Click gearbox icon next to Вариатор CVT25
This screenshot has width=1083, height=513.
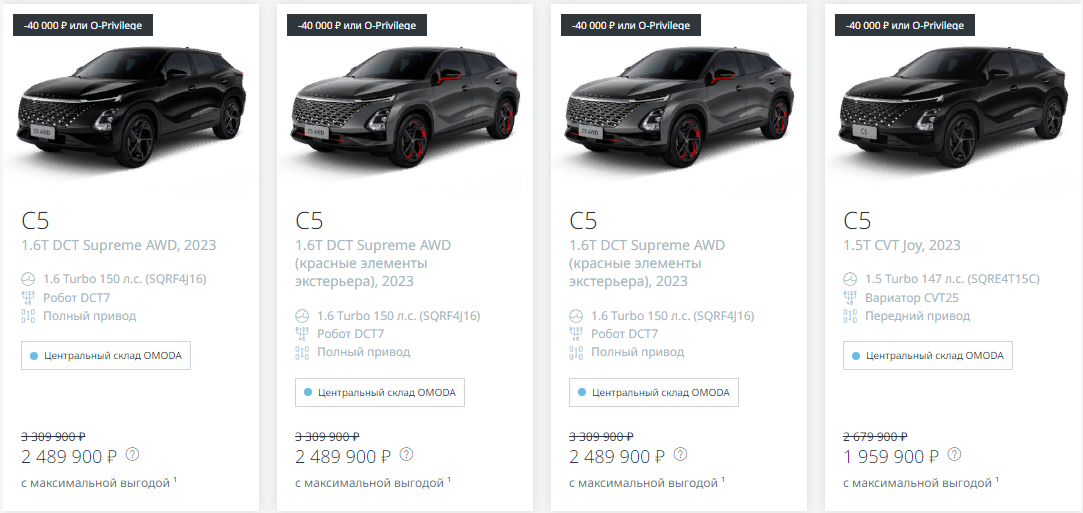pos(850,298)
